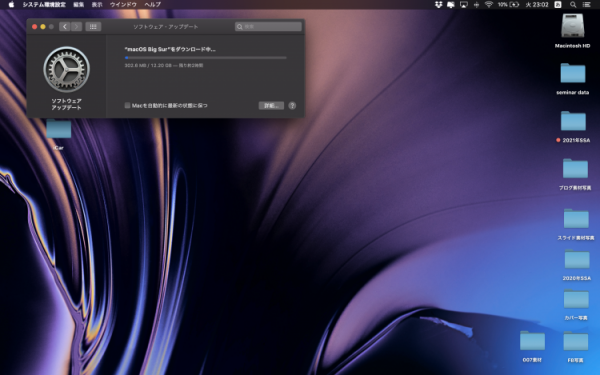The image size is (600, 375).
Task: Open the help question mark button
Action: coord(292,106)
